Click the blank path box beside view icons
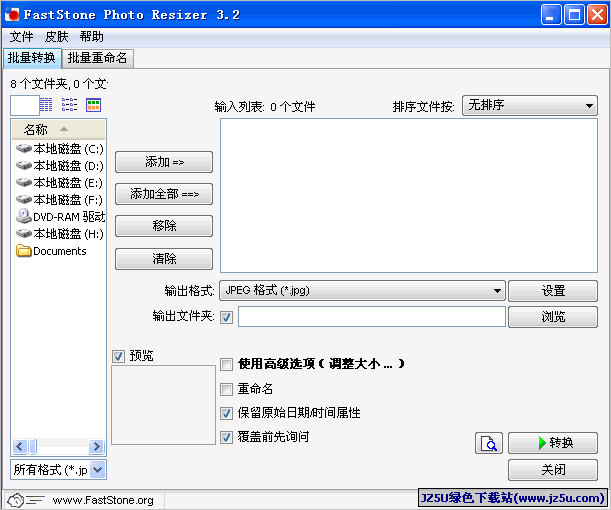The width and height of the screenshot is (611, 510). pyautogui.click(x=25, y=105)
